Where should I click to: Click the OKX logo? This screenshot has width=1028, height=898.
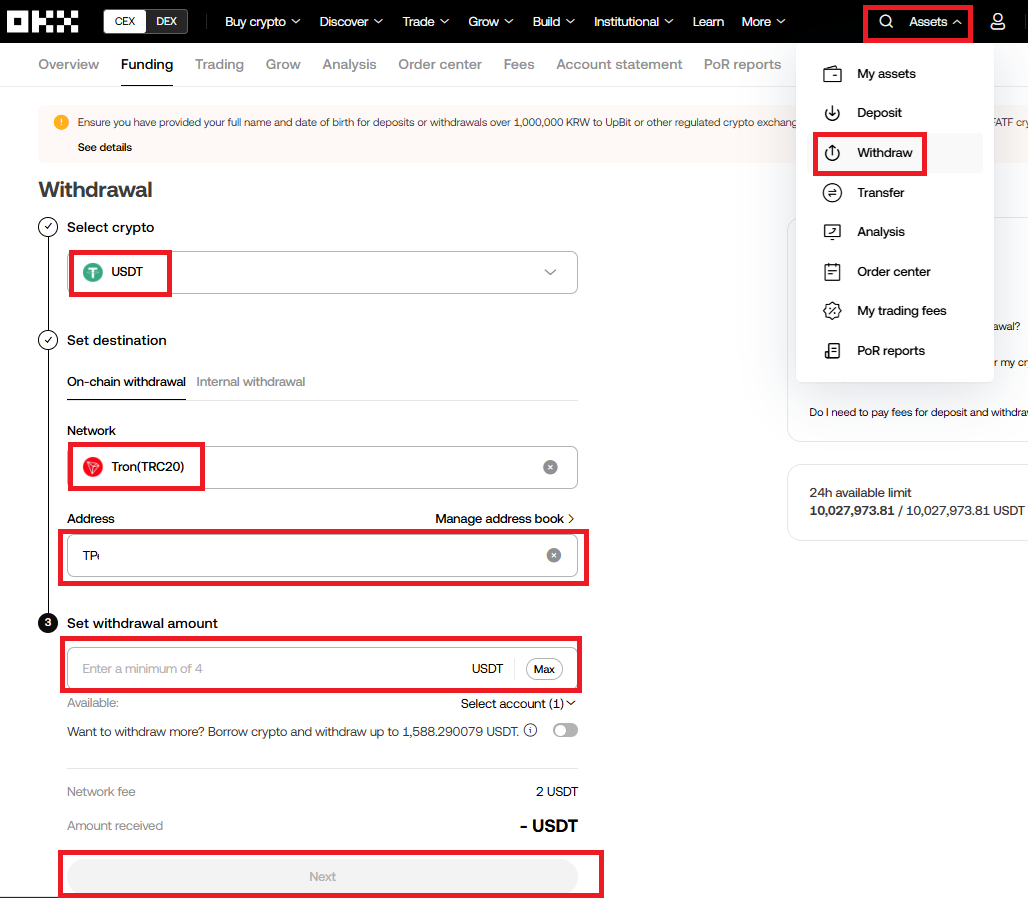point(43,22)
